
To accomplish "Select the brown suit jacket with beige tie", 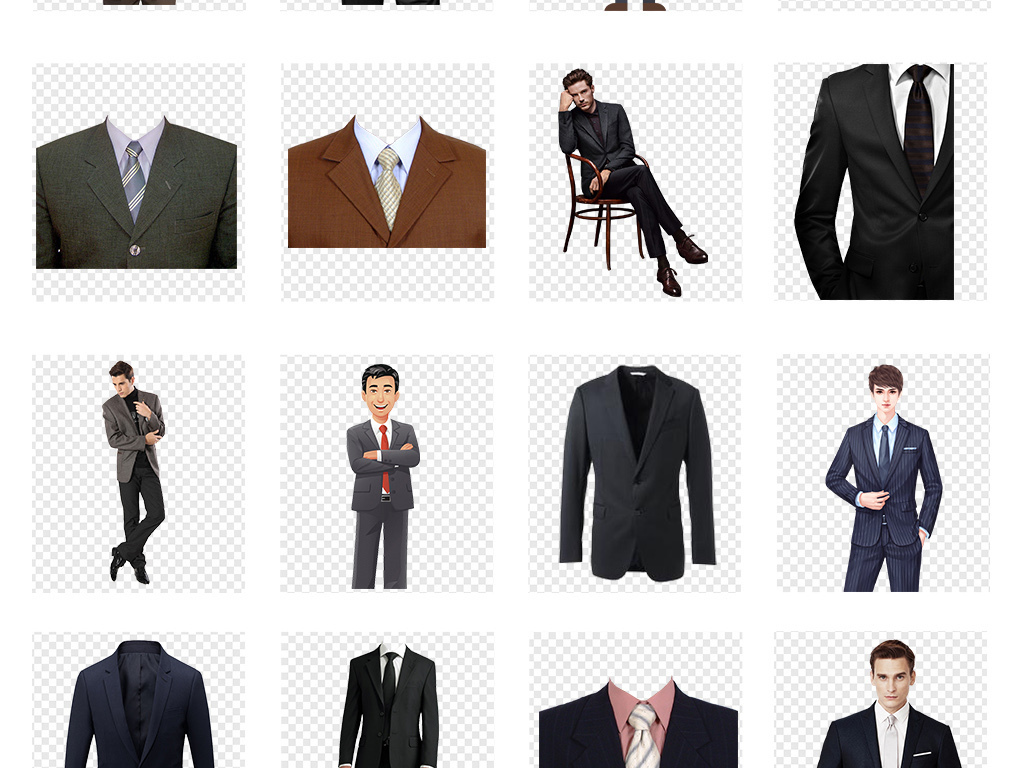I will pyautogui.click(x=387, y=183).
